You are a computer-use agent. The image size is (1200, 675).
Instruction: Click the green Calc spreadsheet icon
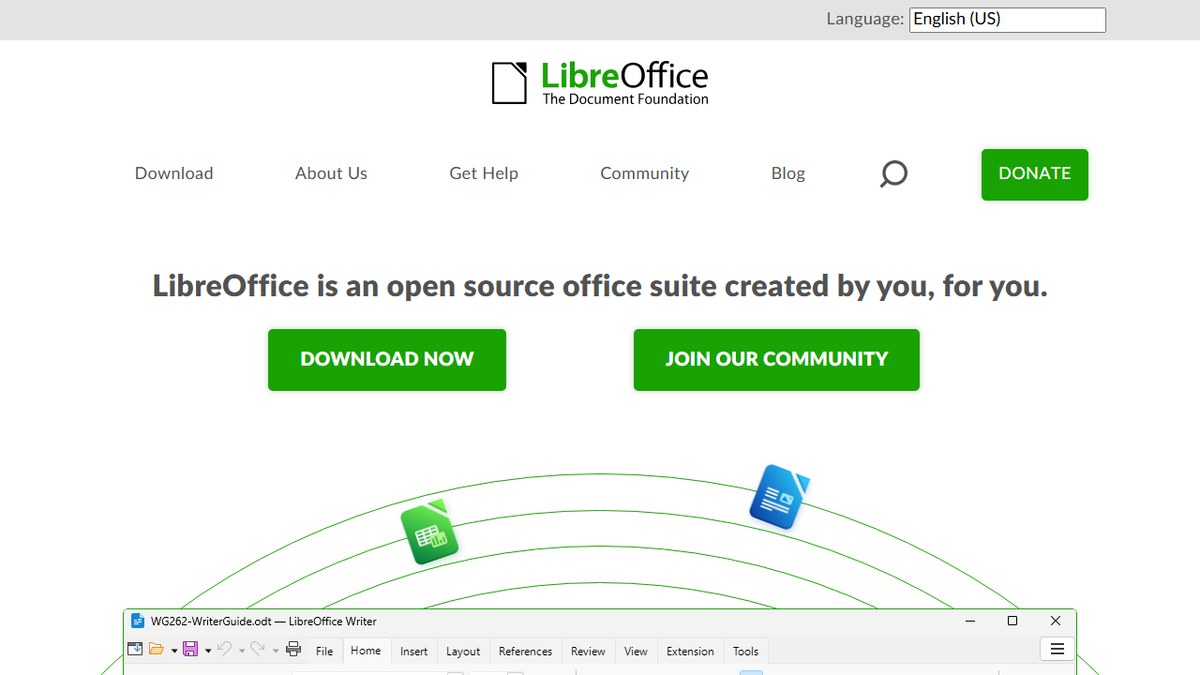click(x=429, y=532)
